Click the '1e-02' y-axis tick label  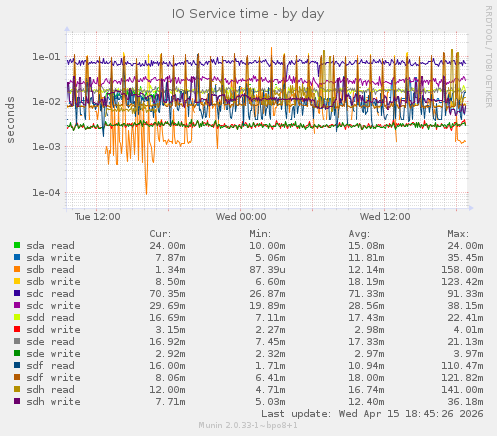46,102
